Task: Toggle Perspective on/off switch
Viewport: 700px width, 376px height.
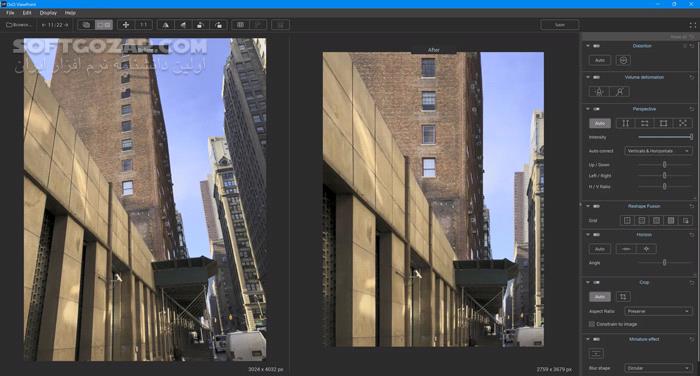Action: [x=596, y=109]
